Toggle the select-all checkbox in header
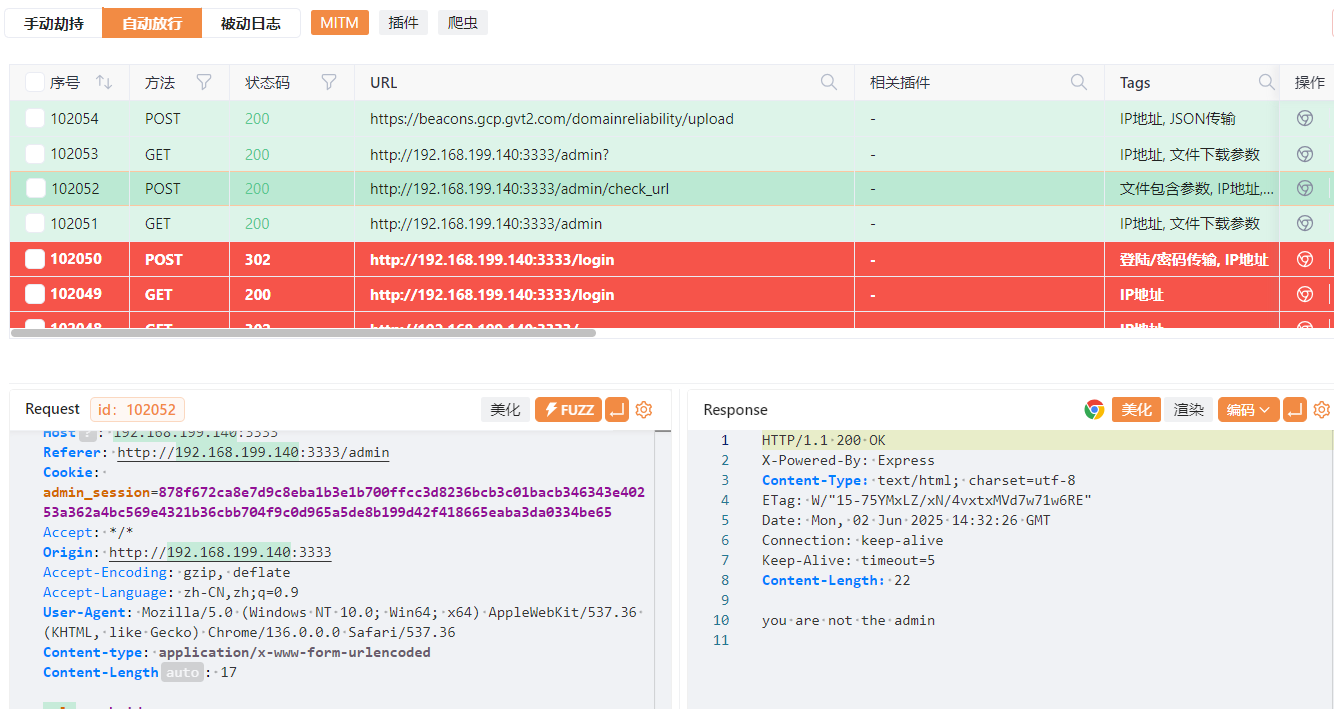 [x=35, y=83]
